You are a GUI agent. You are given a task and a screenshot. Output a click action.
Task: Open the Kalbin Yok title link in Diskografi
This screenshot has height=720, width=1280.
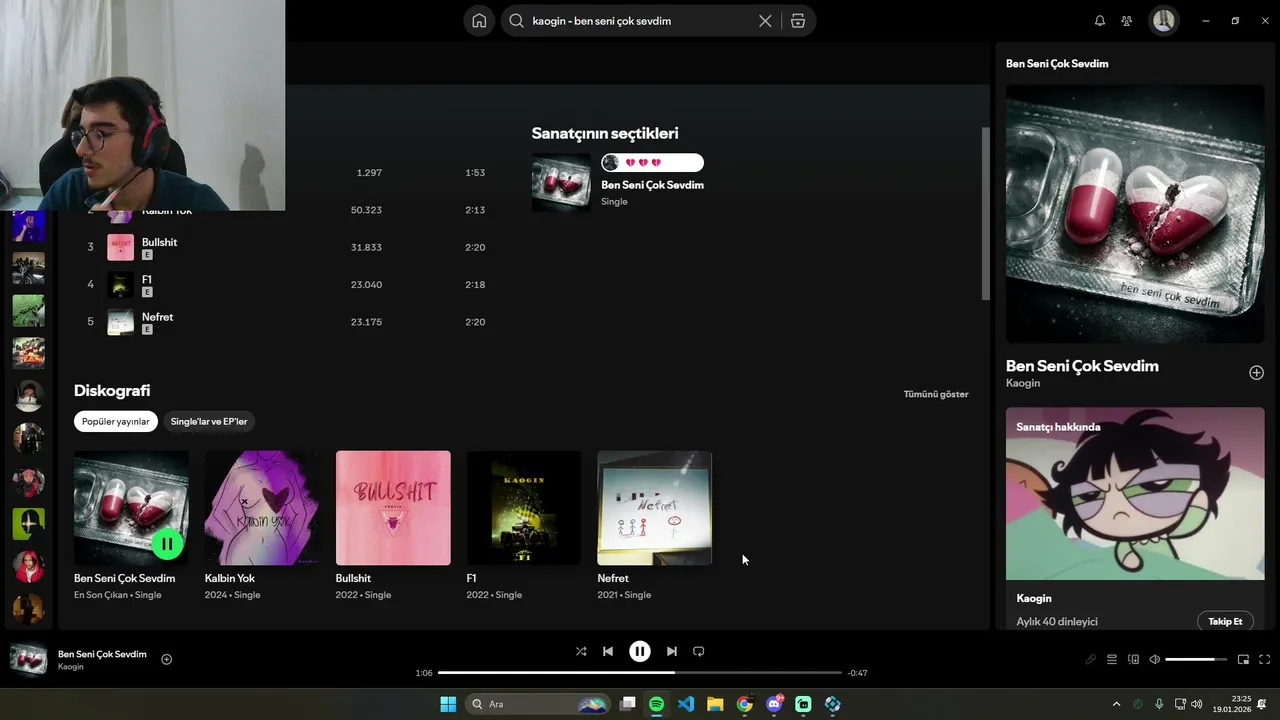[230, 578]
